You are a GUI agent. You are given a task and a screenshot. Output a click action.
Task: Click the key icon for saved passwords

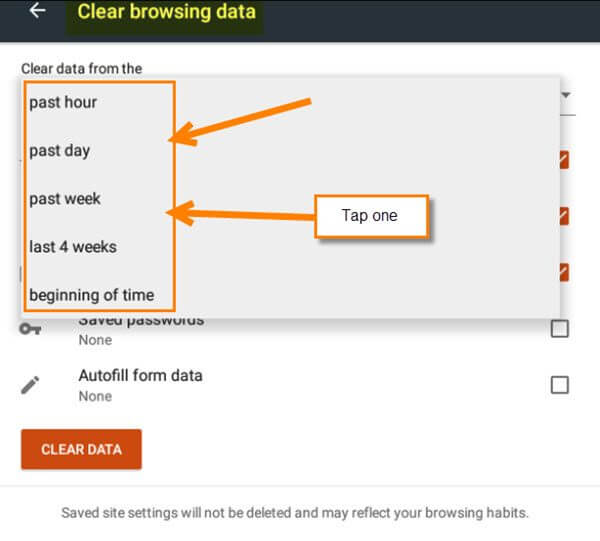30,329
